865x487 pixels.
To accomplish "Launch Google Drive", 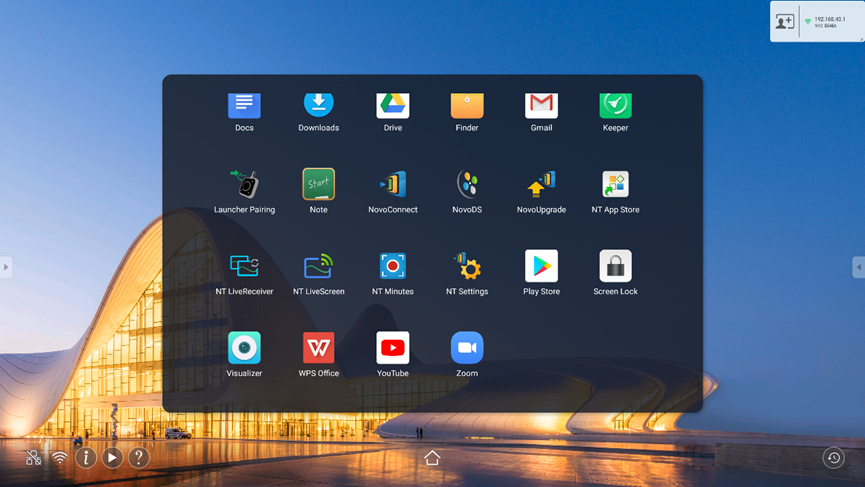I will click(393, 105).
